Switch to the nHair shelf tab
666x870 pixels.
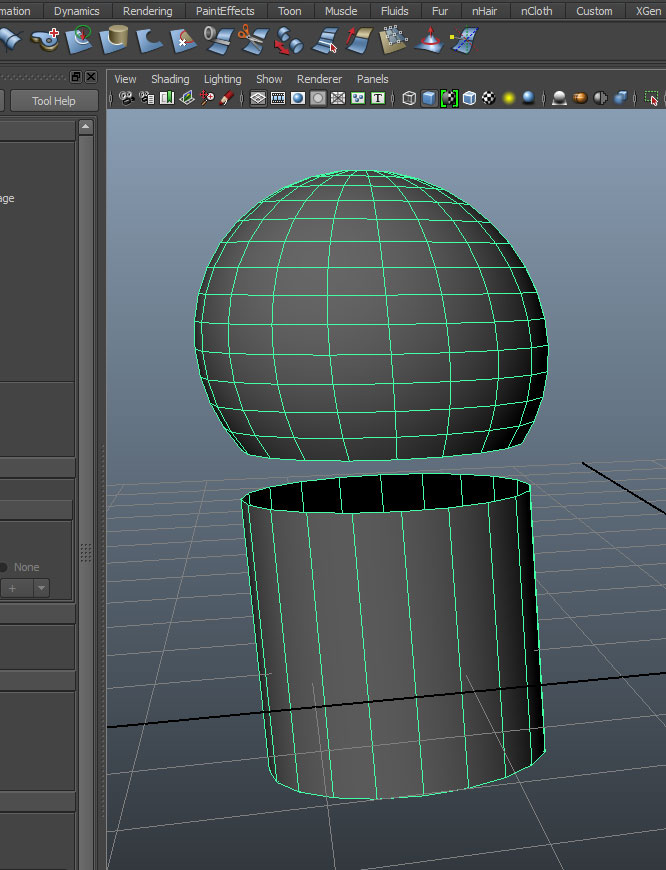coord(485,11)
